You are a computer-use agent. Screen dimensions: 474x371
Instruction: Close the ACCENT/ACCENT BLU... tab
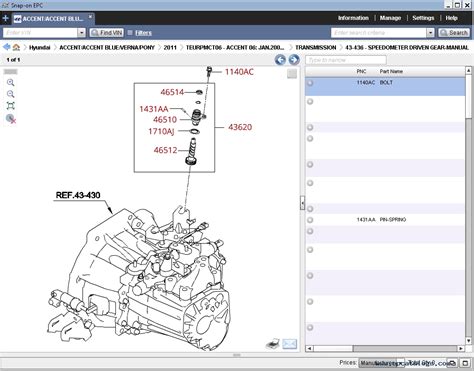pyautogui.click(x=90, y=16)
